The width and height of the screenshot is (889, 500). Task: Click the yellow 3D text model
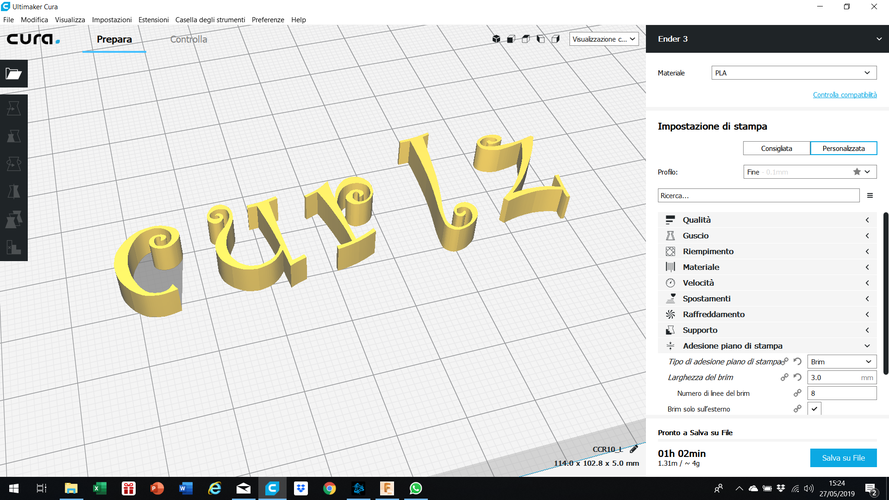340,227
